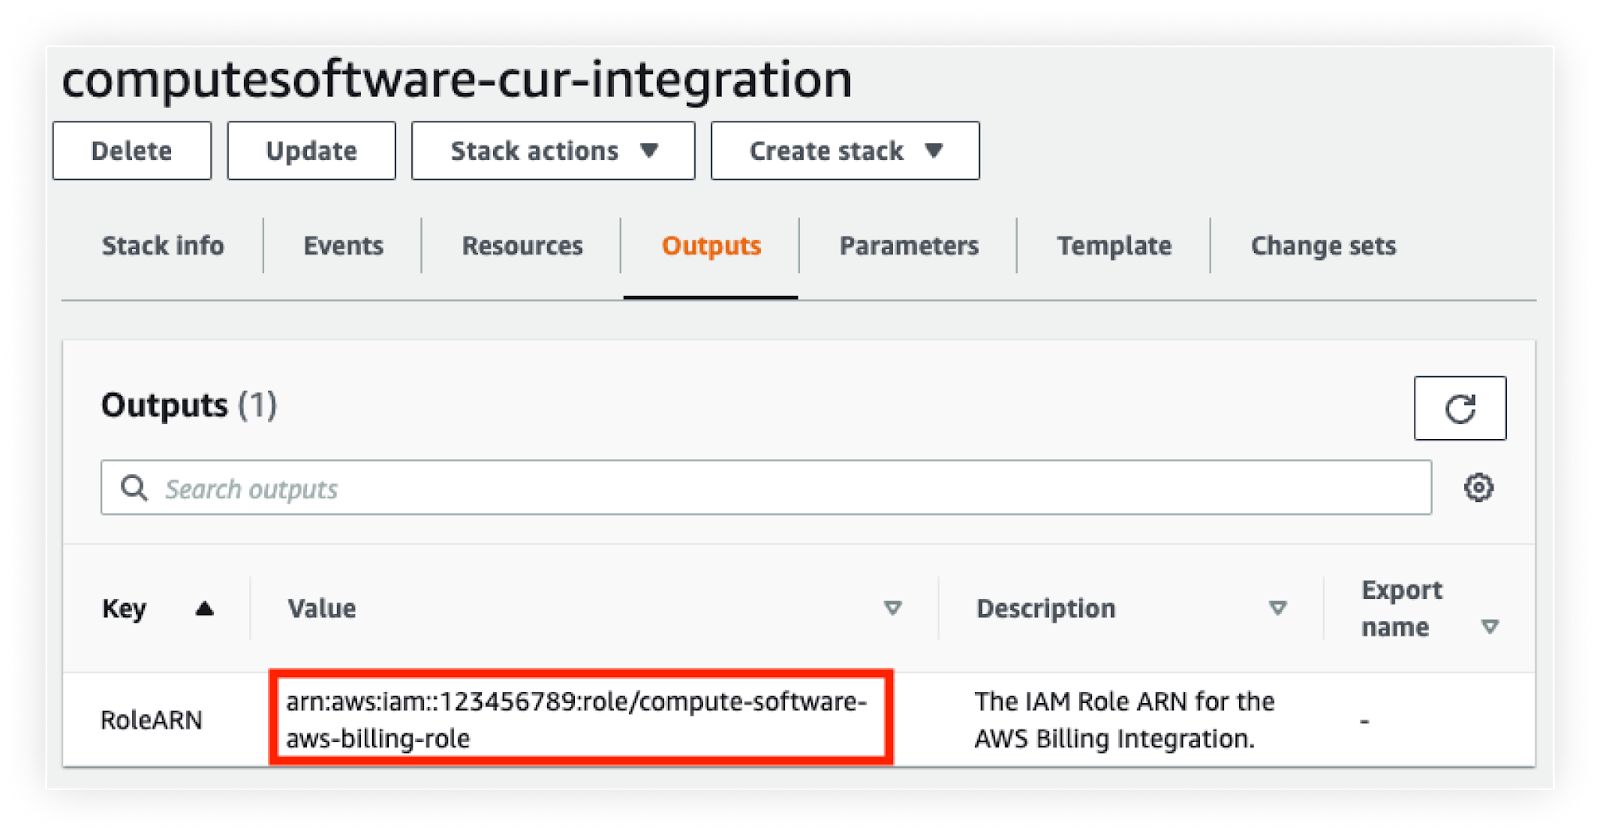Click the search magnifier icon
The height and width of the screenshot is (835, 1600).
pyautogui.click(x=134, y=488)
